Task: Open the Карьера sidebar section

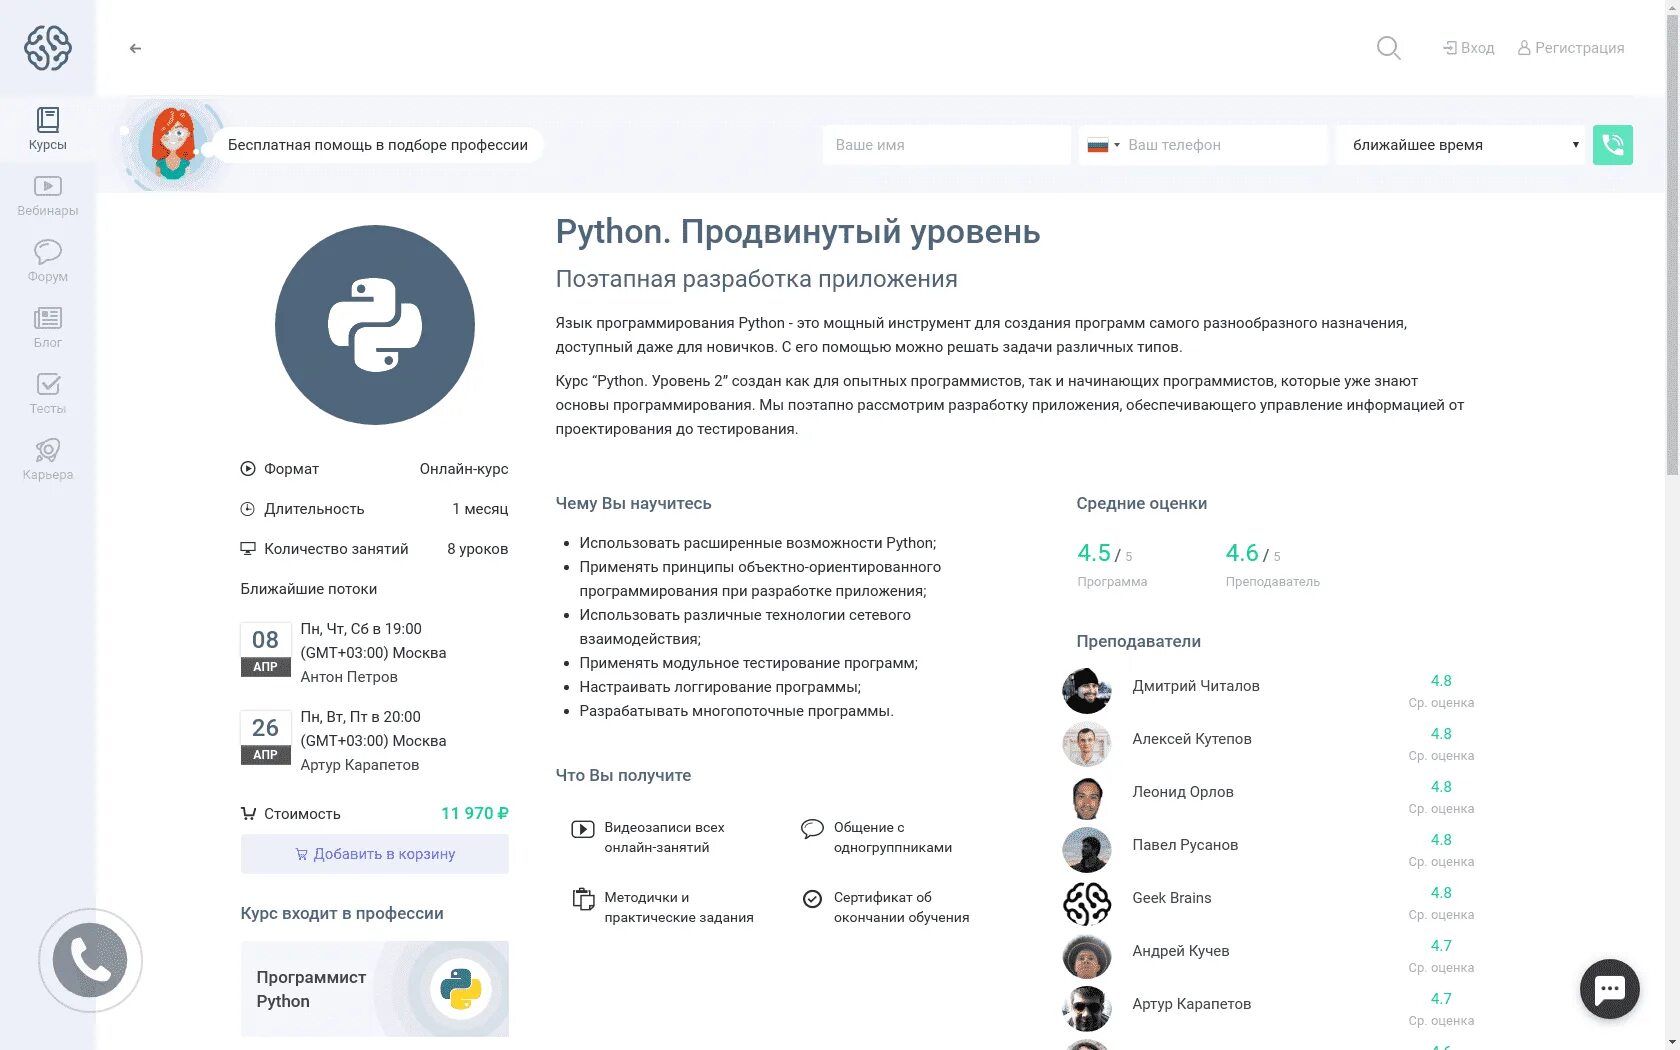Action: tap(48, 460)
